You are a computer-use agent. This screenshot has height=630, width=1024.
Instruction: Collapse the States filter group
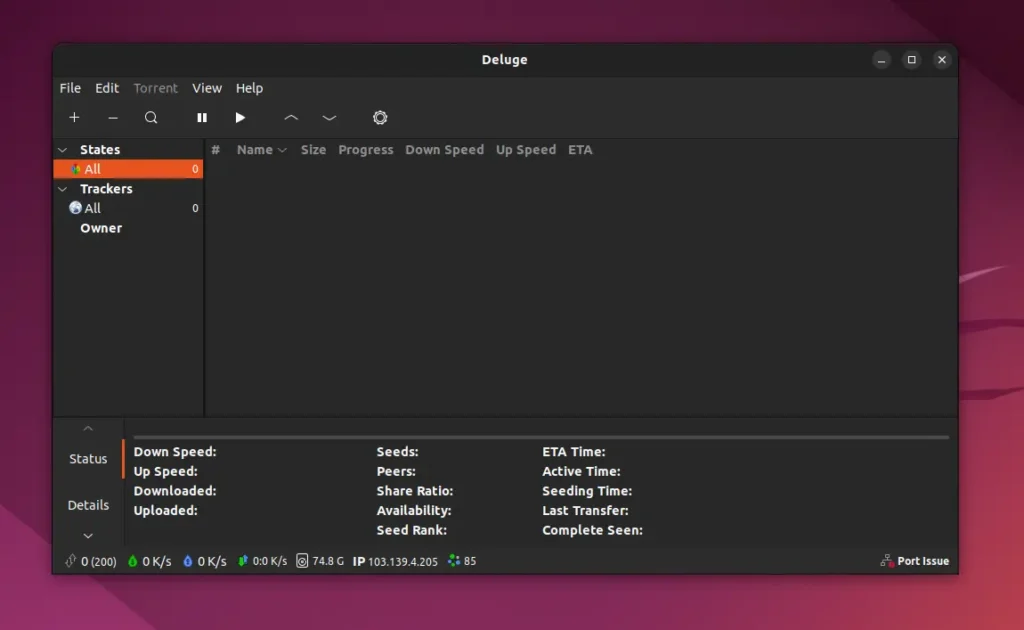tap(63, 150)
